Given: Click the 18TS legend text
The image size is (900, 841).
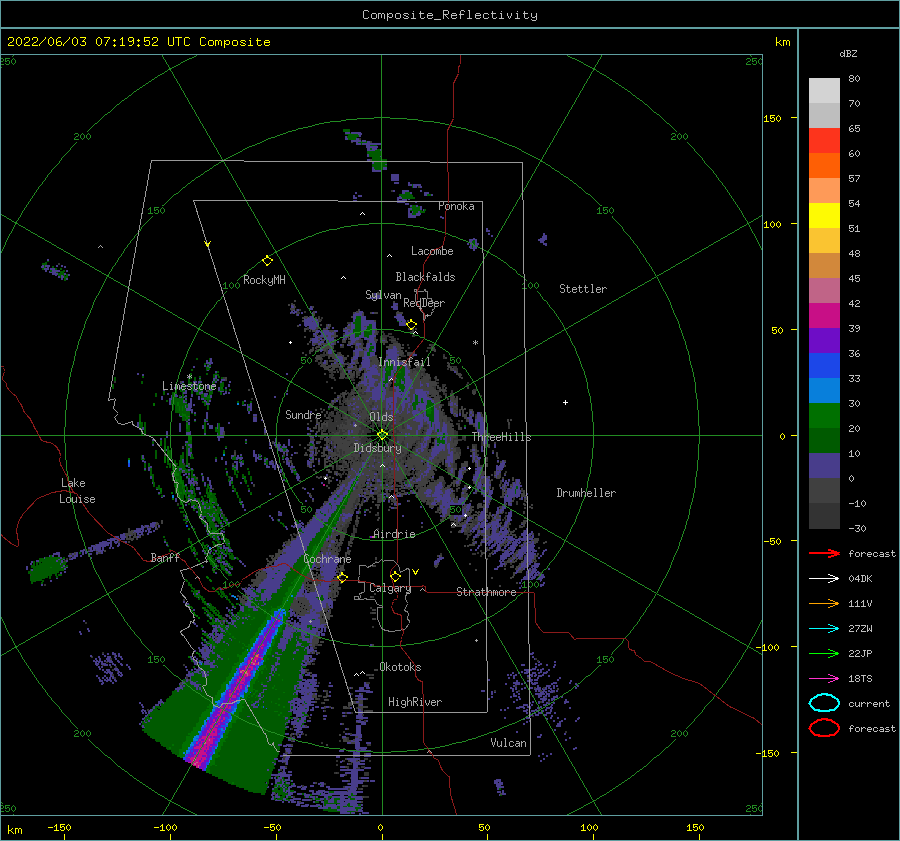Looking at the screenshot, I should click(x=860, y=679).
